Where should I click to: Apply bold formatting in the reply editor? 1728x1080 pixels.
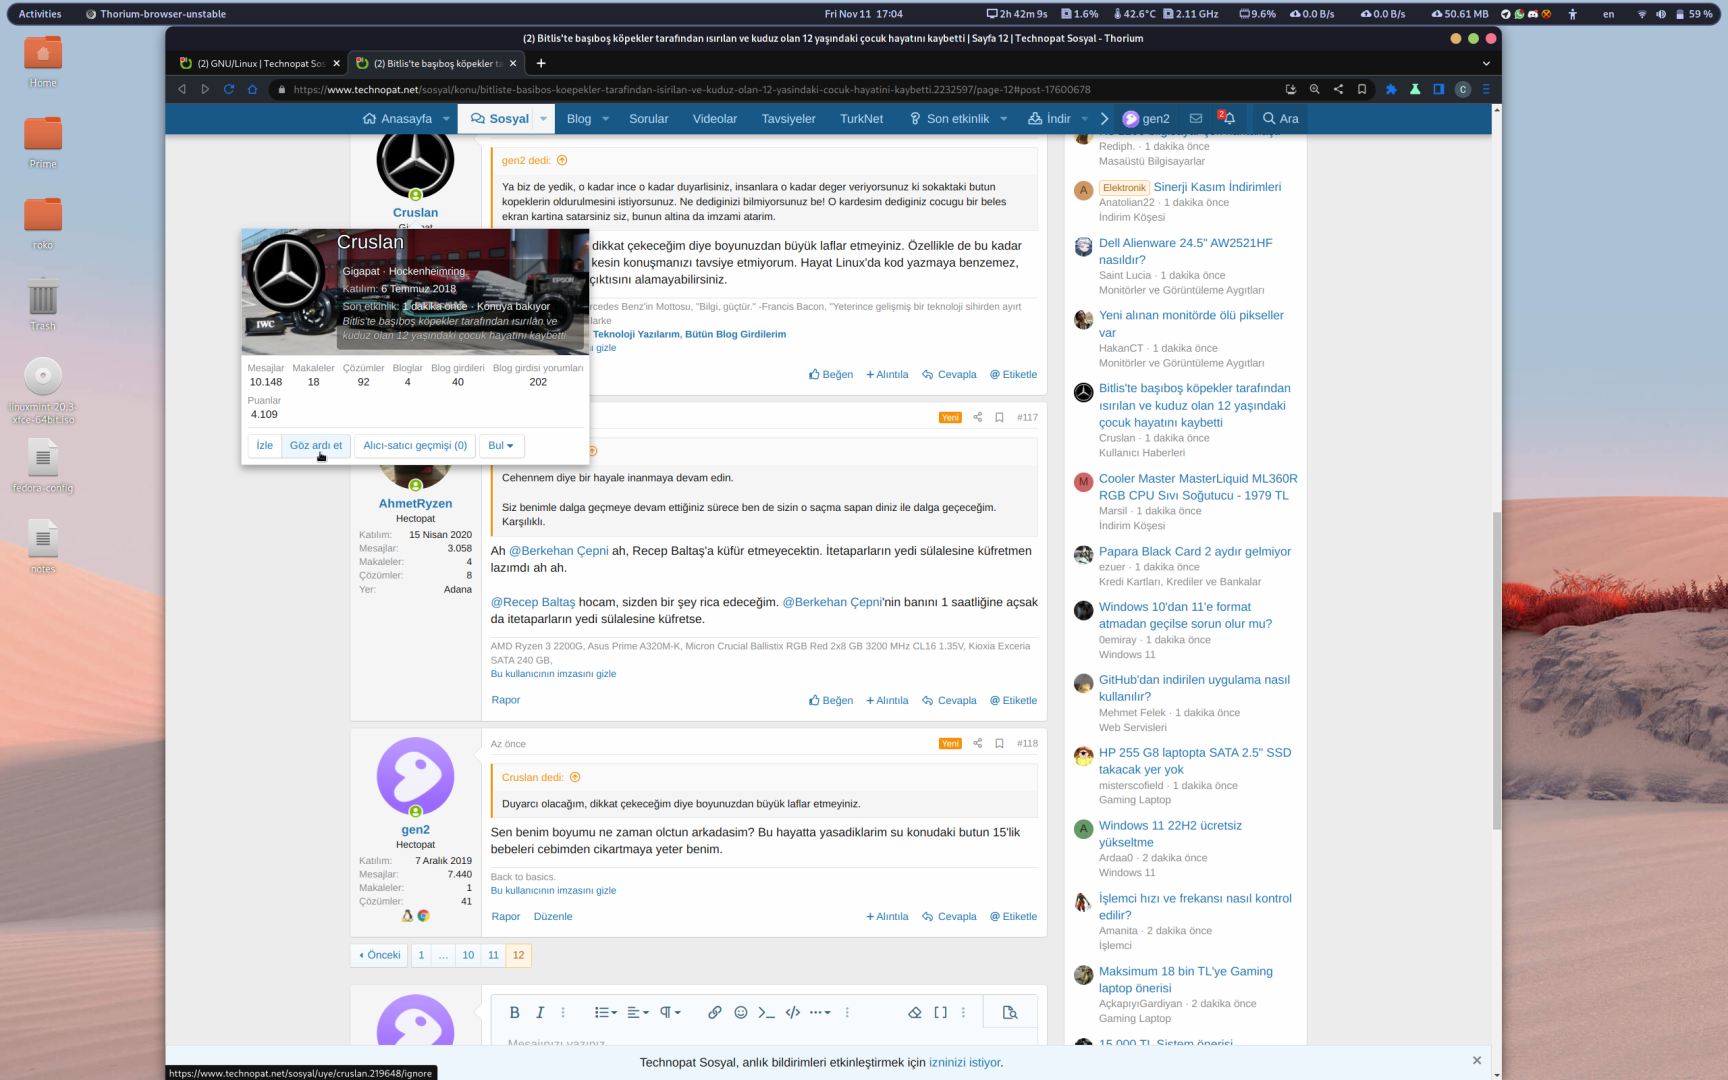click(514, 1012)
